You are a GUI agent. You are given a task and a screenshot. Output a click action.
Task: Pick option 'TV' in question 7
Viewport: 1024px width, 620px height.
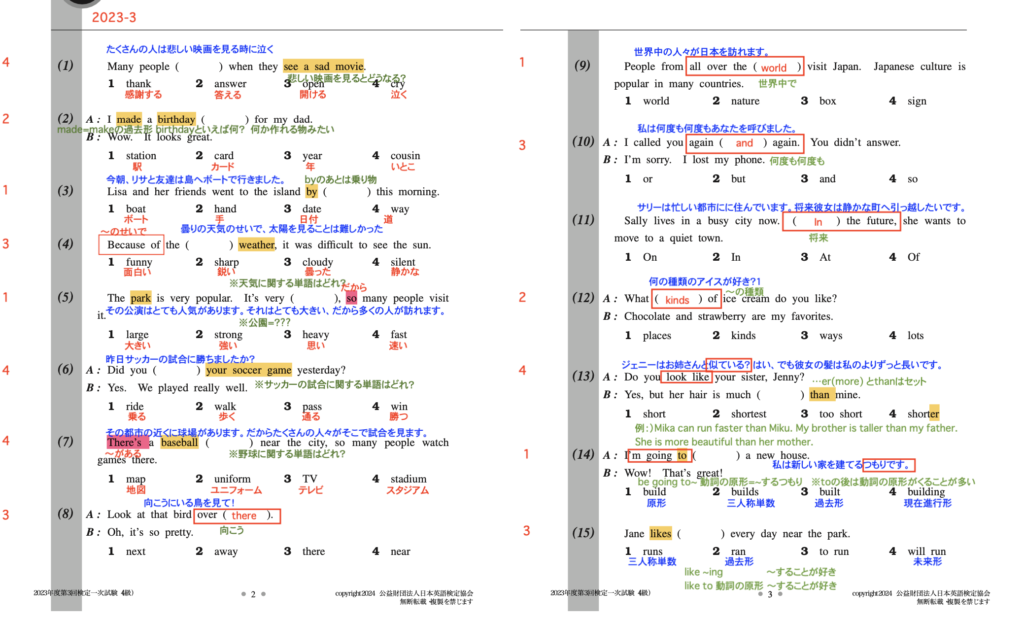click(310, 479)
